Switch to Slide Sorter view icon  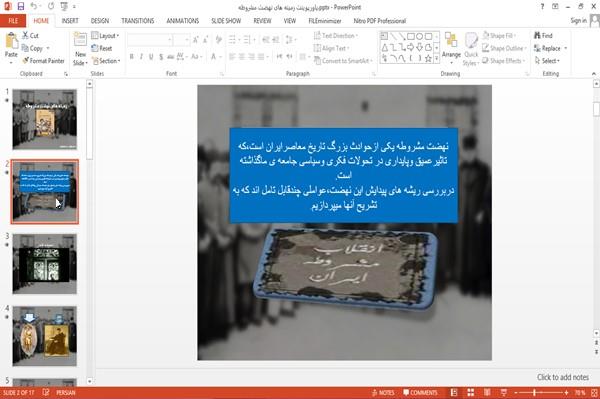pos(470,392)
